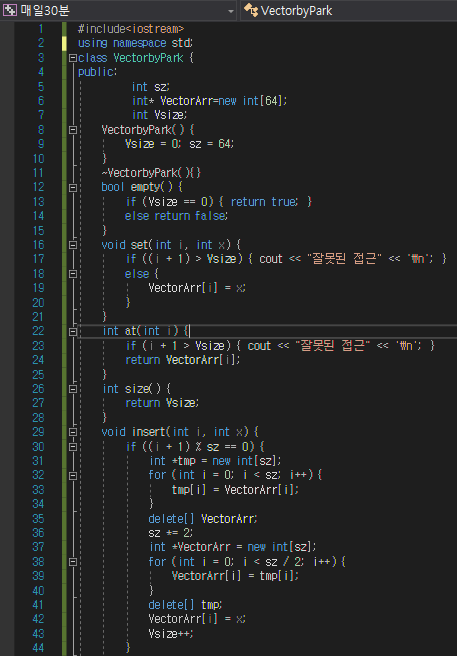Click the empty function name on line 12

click(x=145, y=187)
